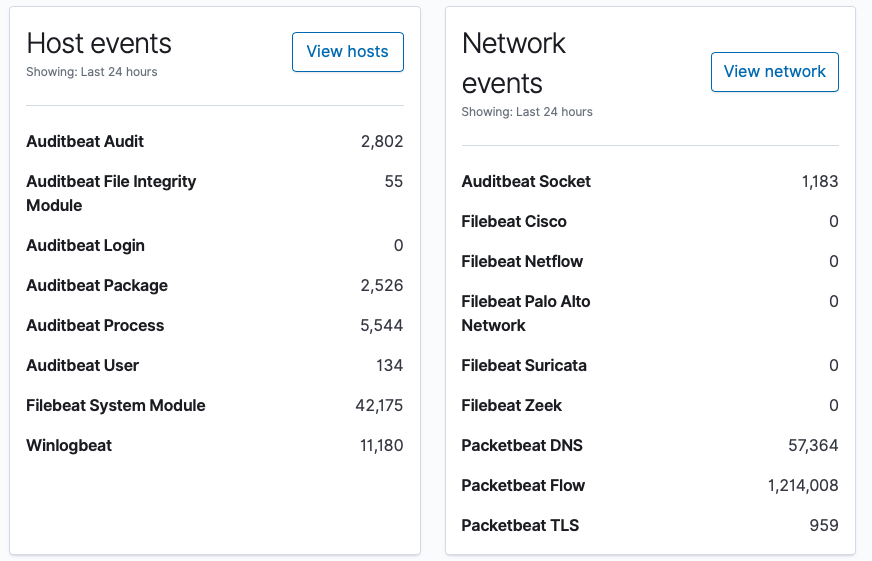Select the Filebeat Suricata entry
The image size is (872, 561).
click(x=524, y=365)
